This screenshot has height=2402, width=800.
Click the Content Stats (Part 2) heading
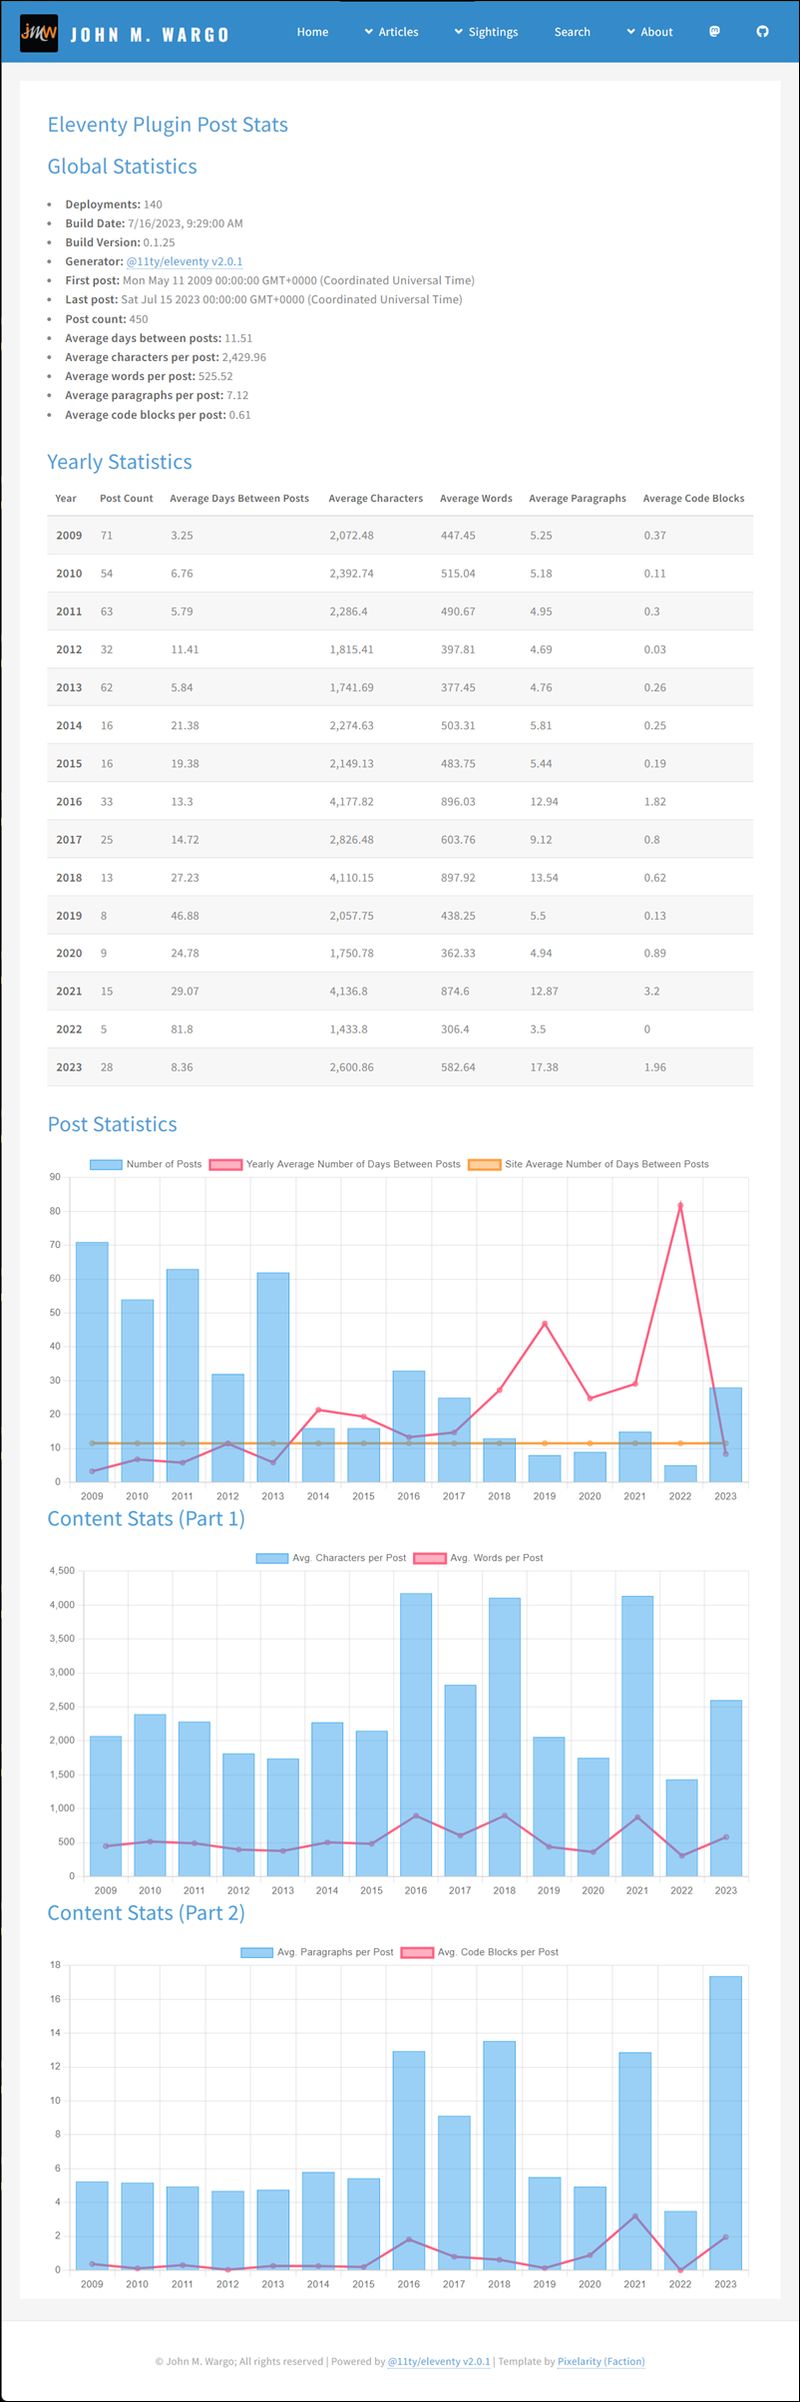[x=146, y=1912]
